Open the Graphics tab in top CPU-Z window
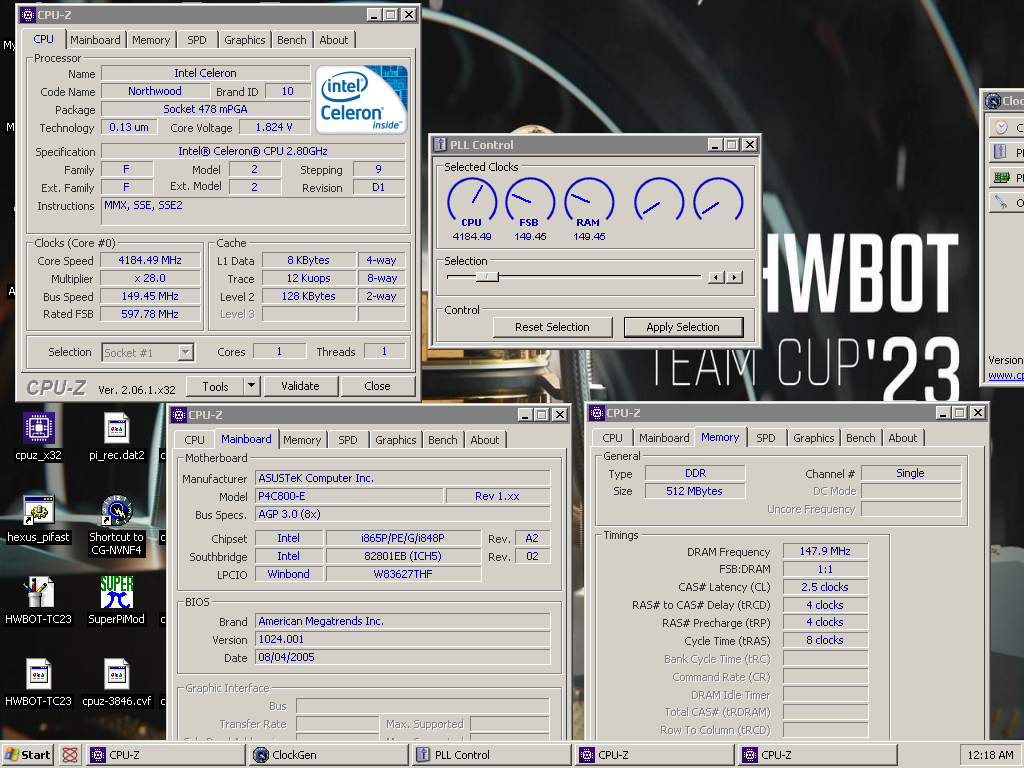Viewport: 1024px width, 768px height. coord(245,40)
